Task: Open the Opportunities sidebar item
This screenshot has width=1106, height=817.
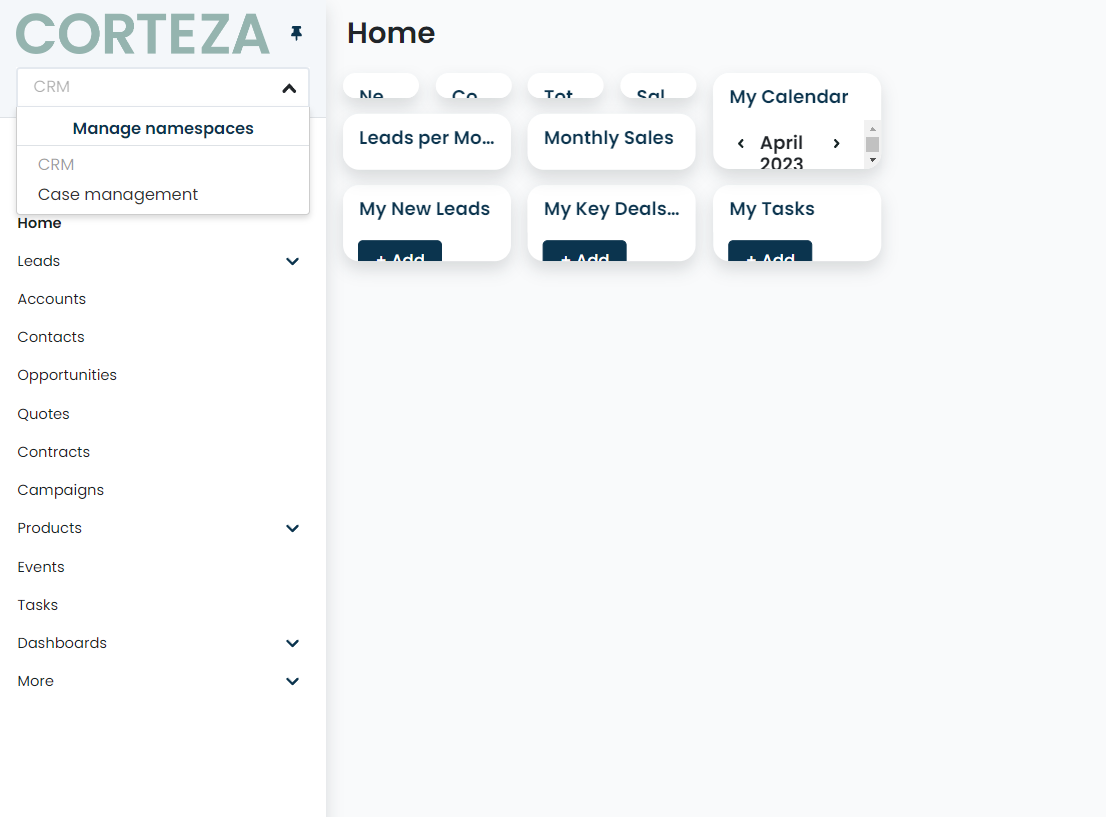Action: coord(66,375)
